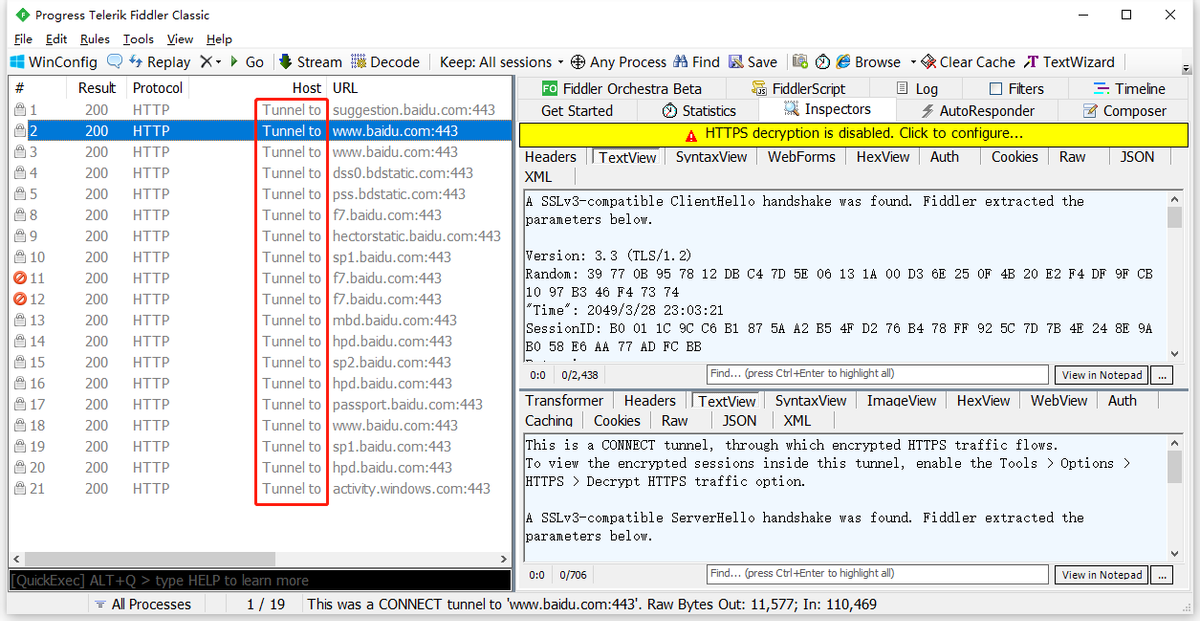Open the Remove sessions X dropdown

point(210,62)
